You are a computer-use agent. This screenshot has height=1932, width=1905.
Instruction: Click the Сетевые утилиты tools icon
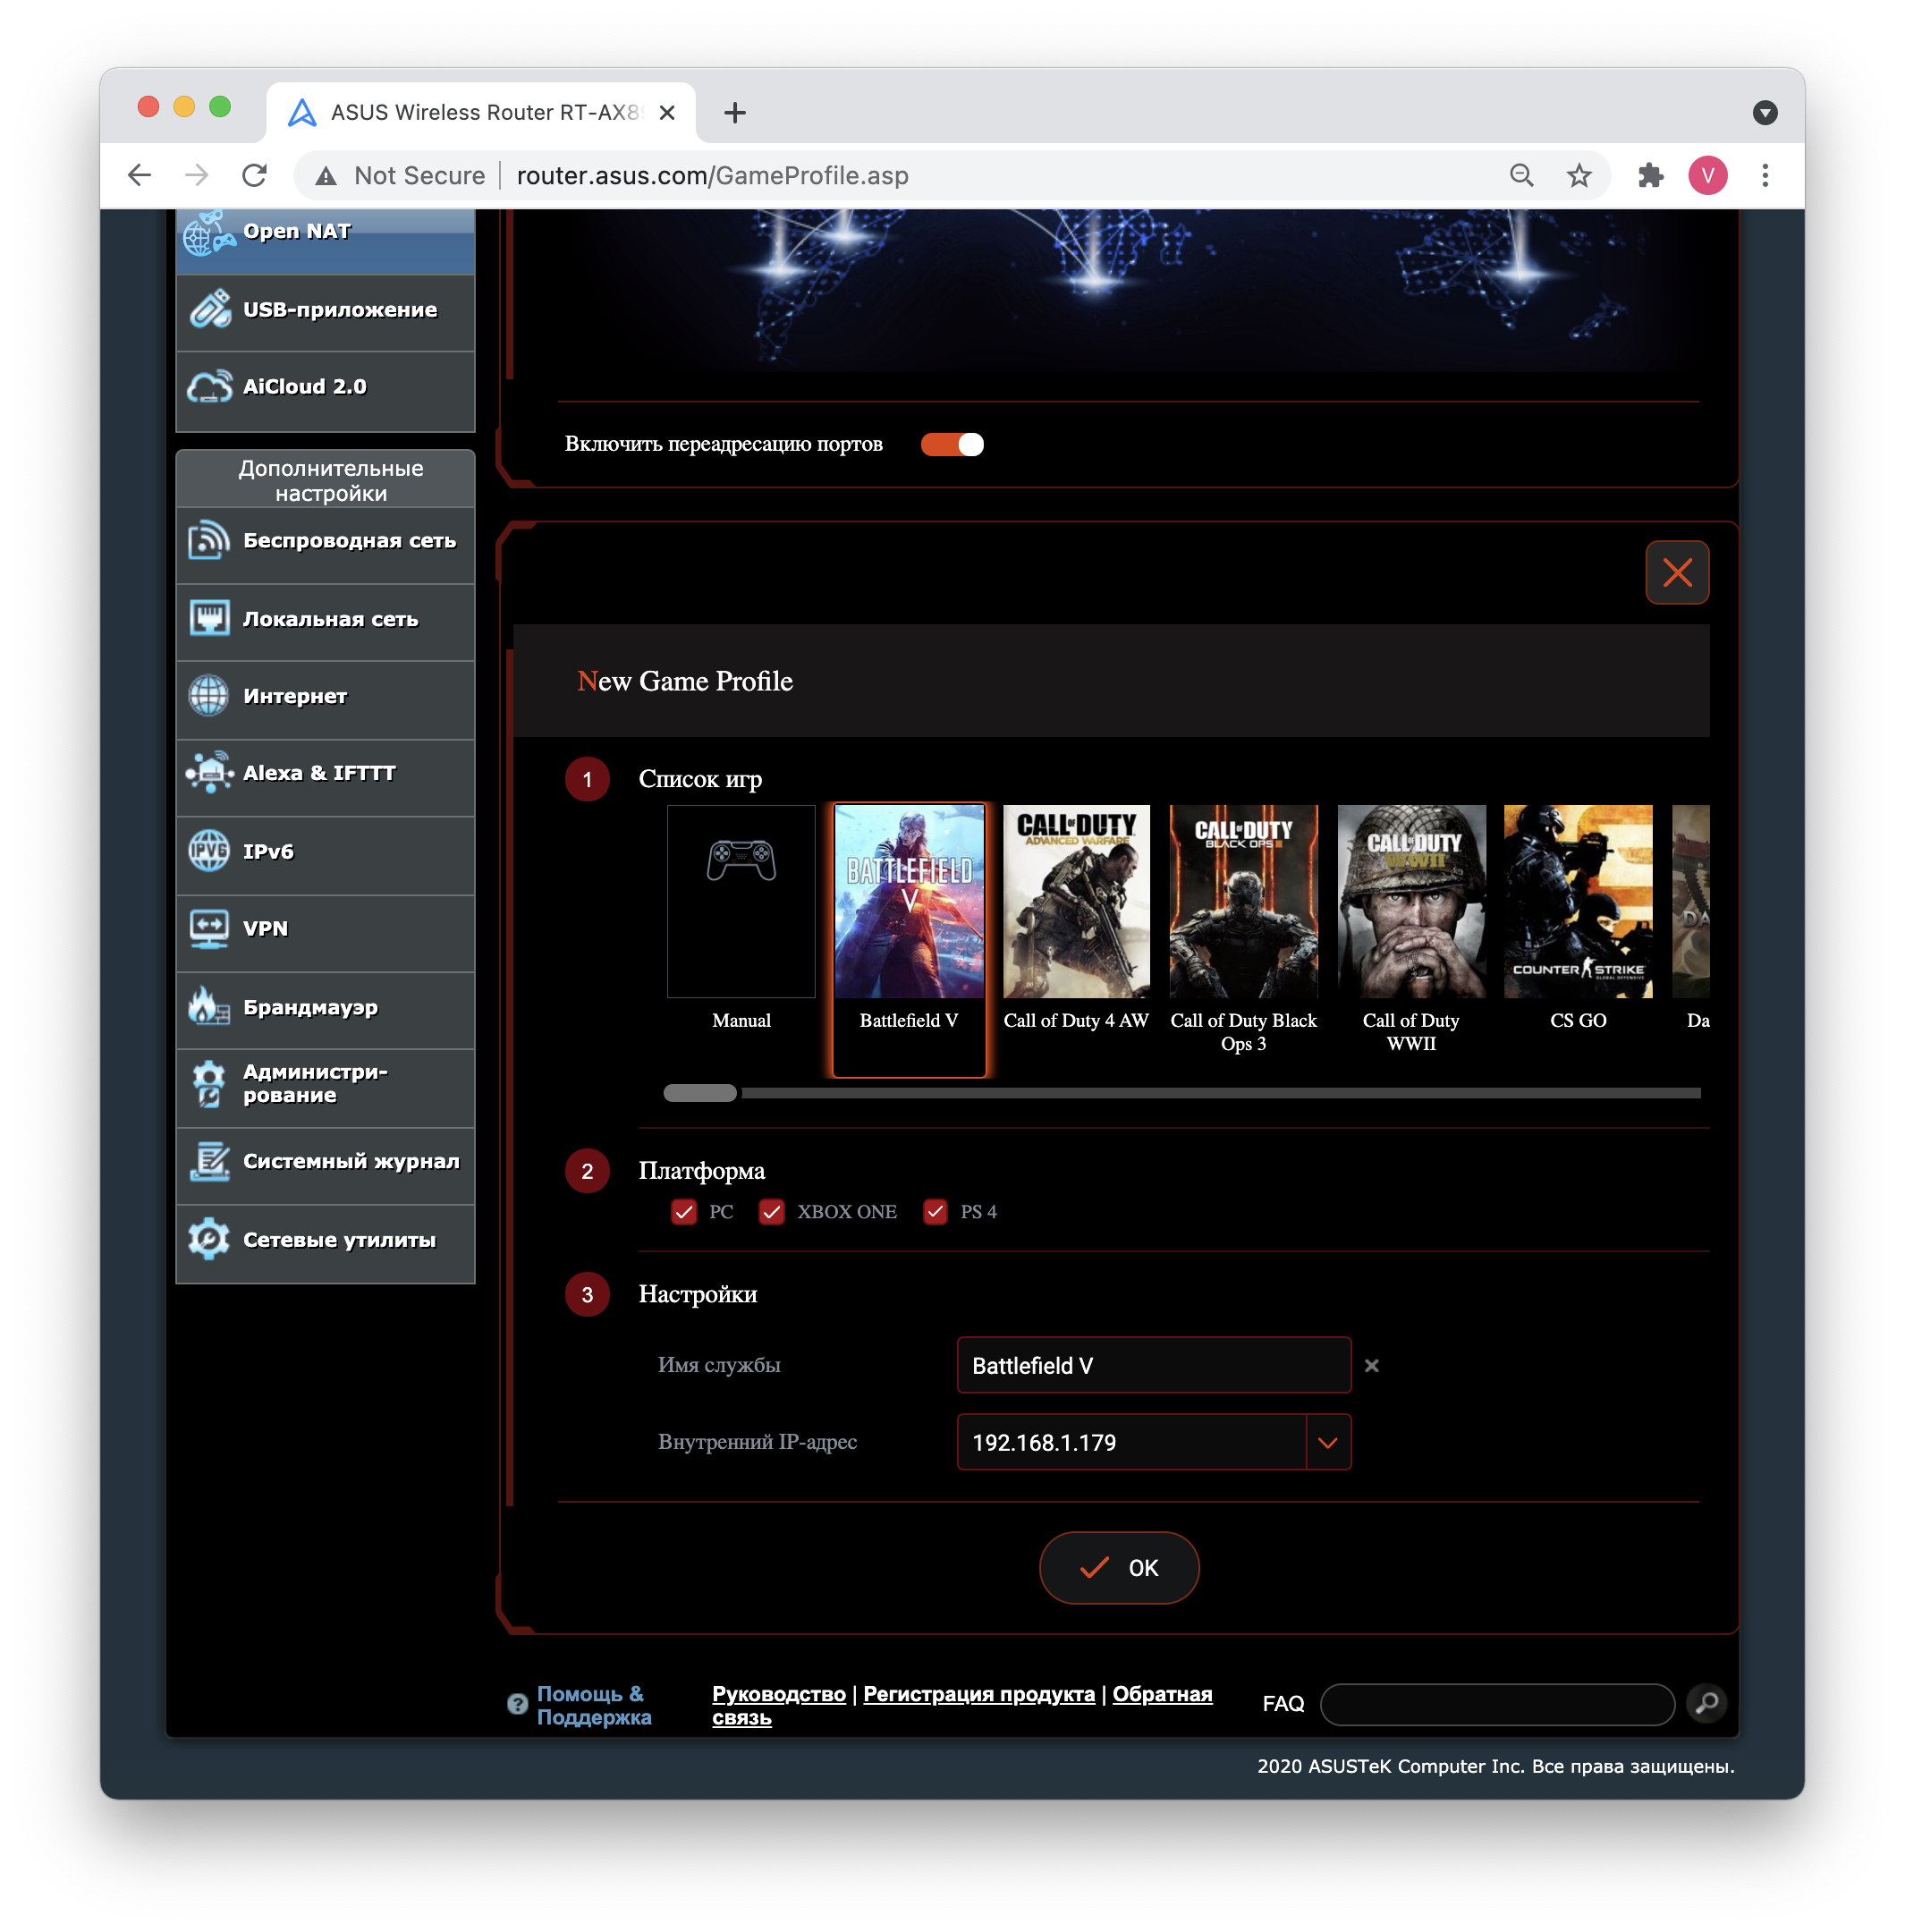[x=209, y=1240]
